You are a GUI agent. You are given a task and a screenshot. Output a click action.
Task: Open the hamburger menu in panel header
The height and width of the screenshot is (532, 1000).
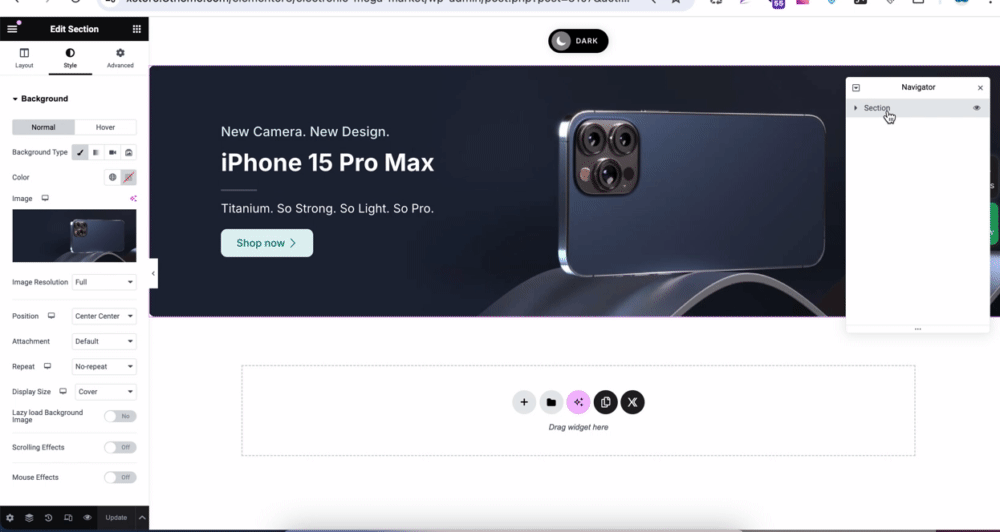12,29
